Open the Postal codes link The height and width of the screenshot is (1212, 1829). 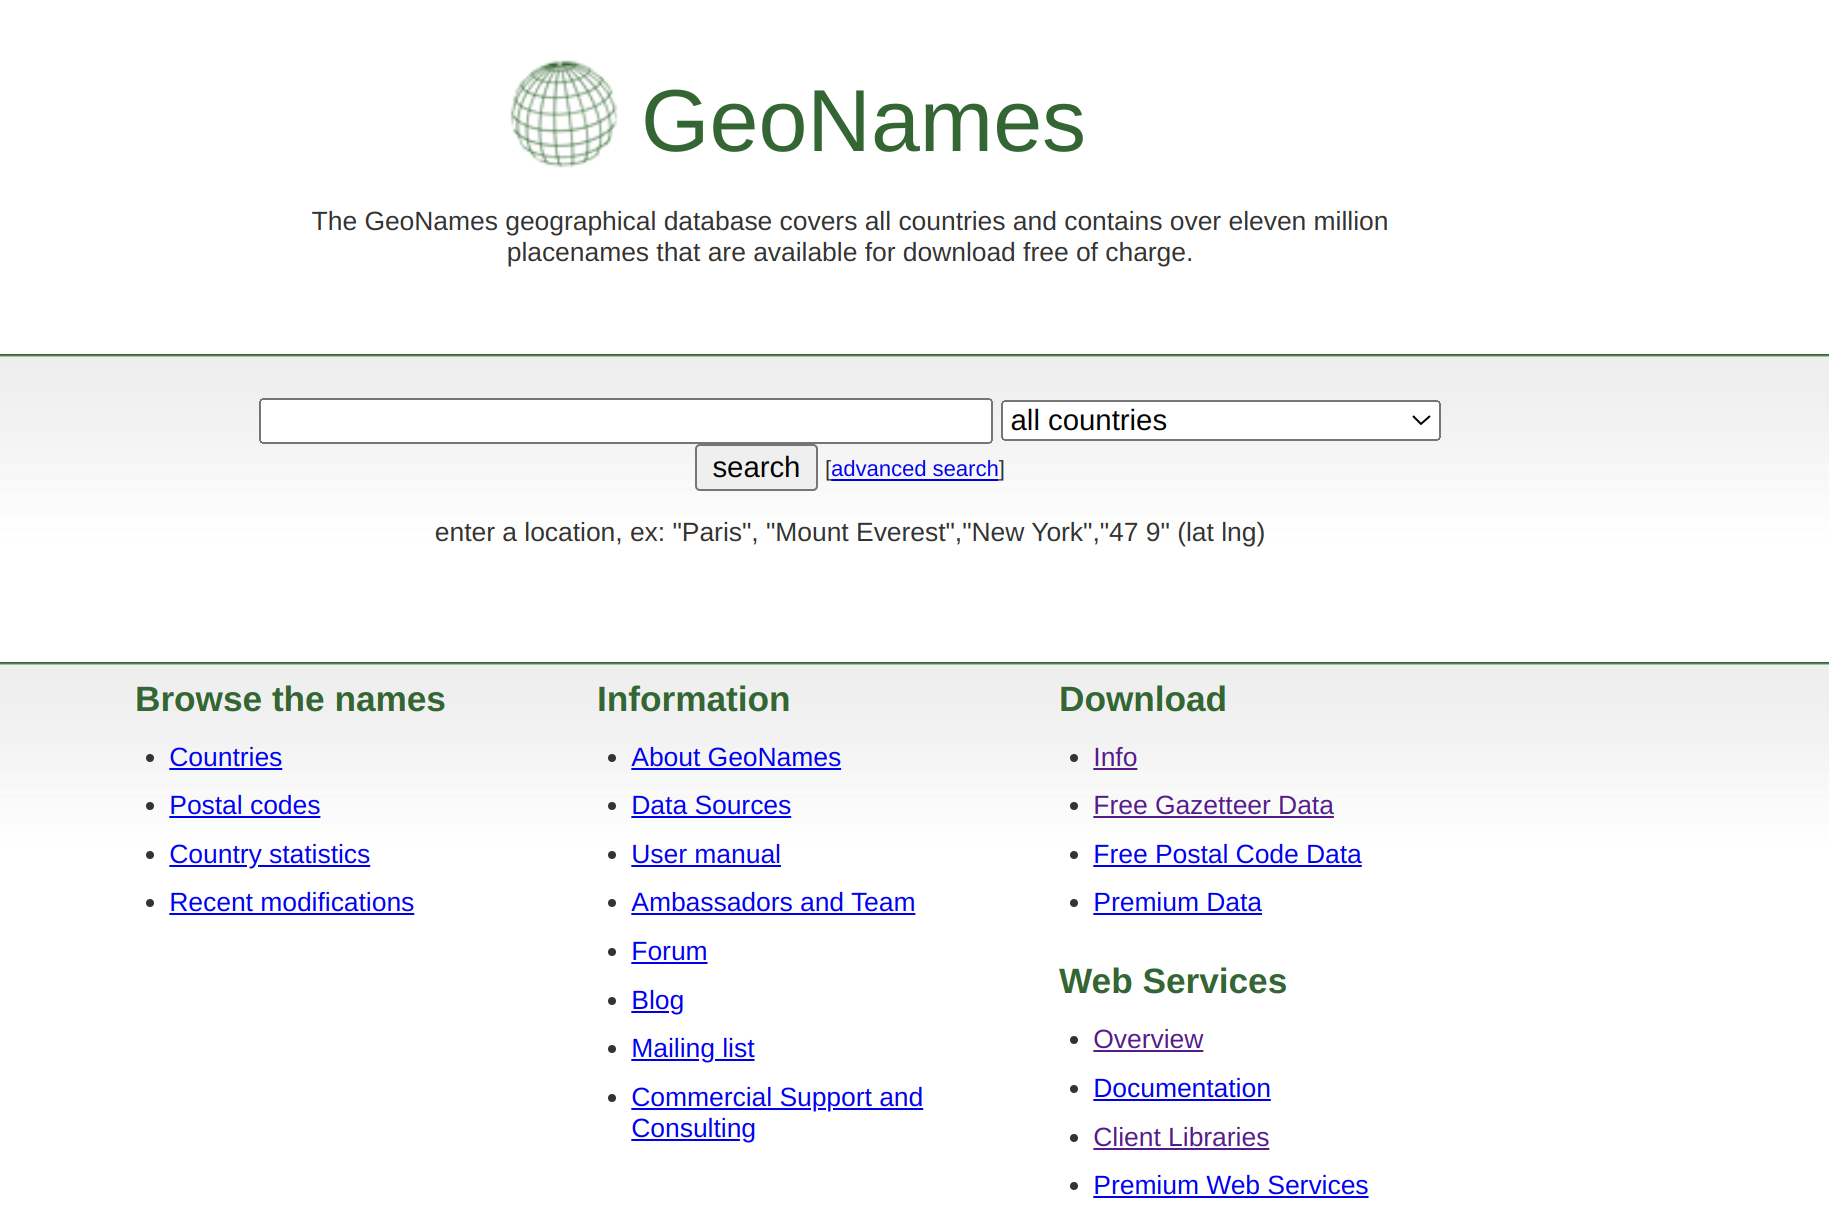click(245, 805)
